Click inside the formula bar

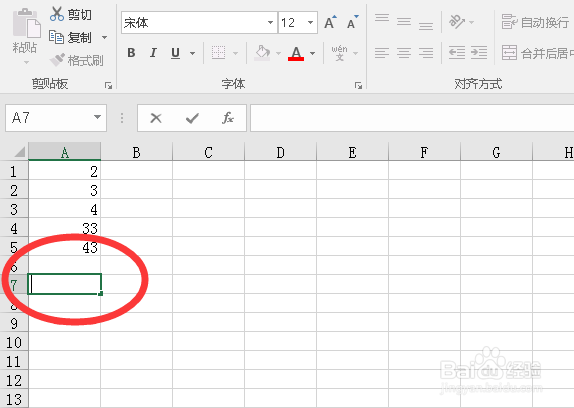(x=412, y=118)
